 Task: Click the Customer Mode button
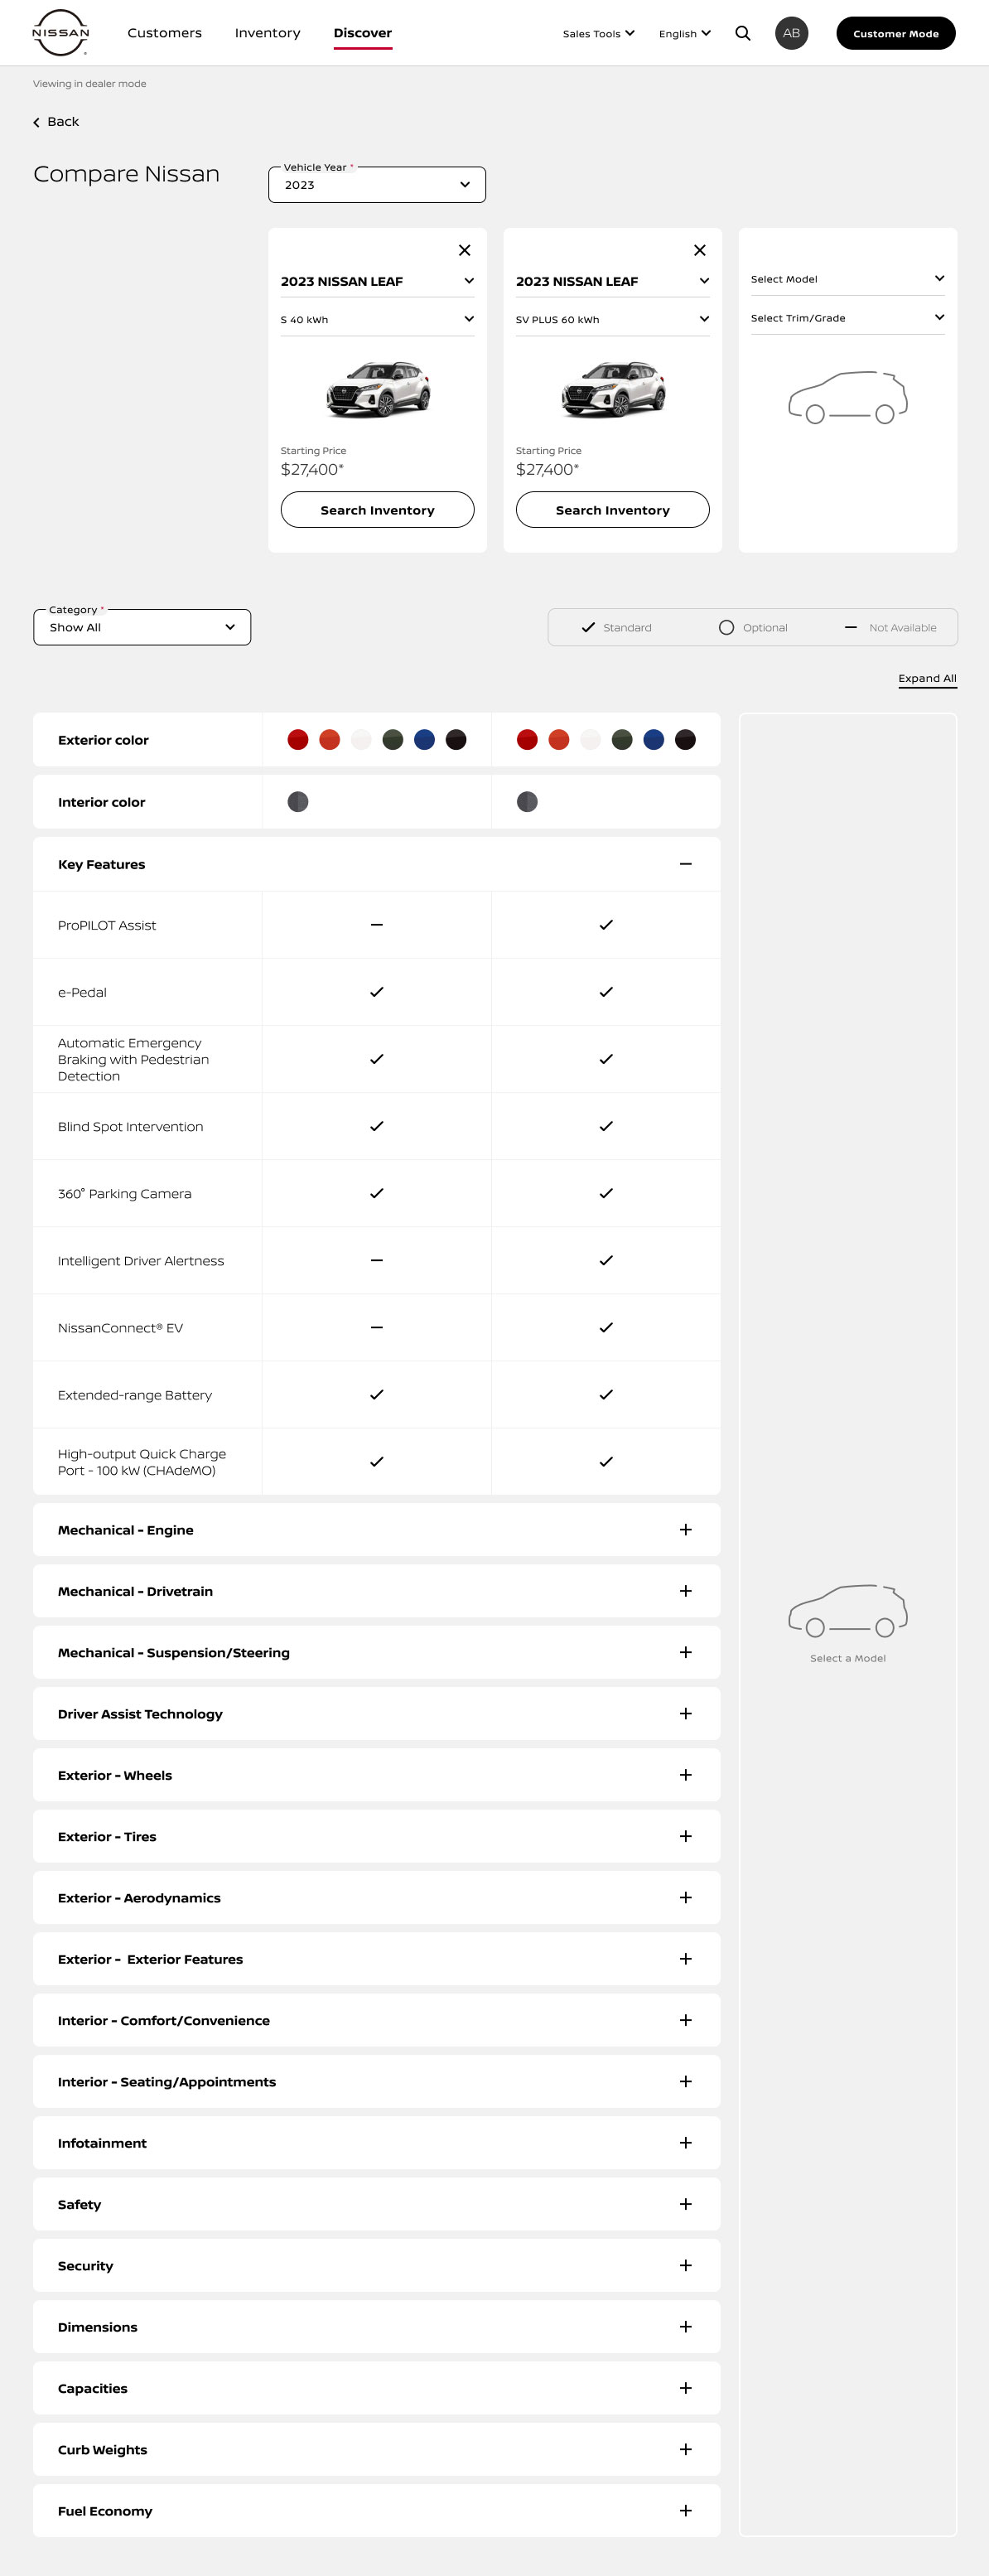[895, 33]
